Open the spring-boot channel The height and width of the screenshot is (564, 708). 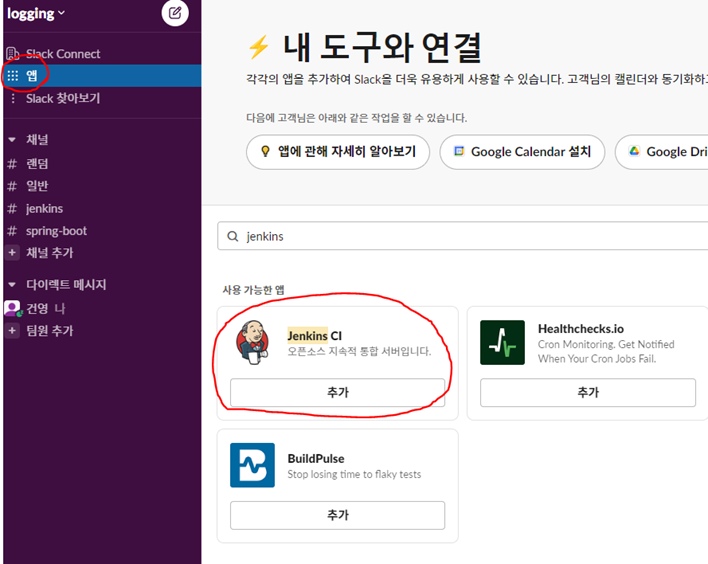(102, 231)
